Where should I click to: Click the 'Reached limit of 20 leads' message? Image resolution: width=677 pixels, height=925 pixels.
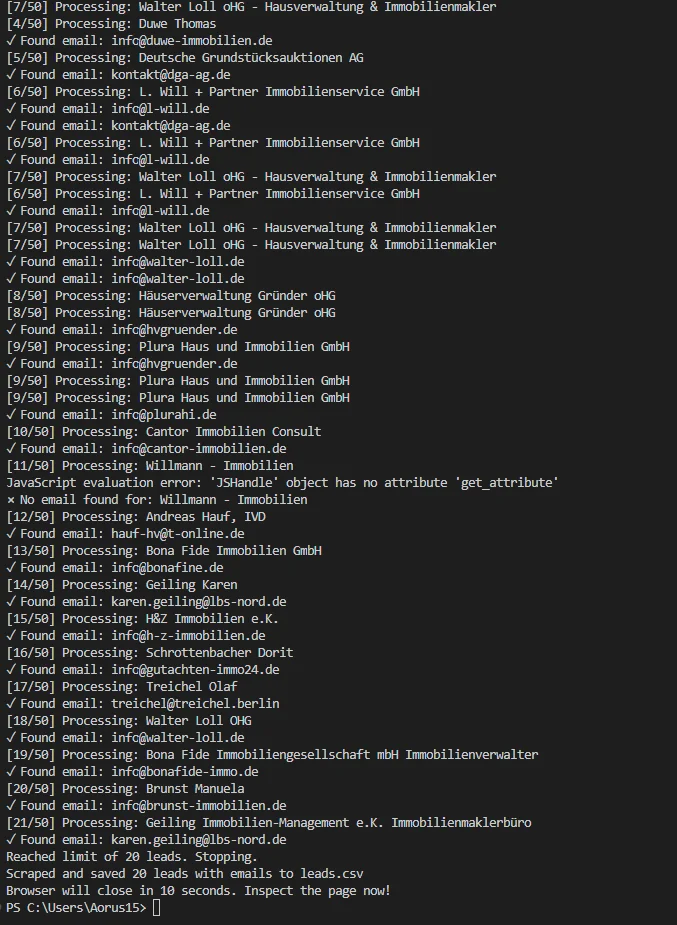coord(131,857)
